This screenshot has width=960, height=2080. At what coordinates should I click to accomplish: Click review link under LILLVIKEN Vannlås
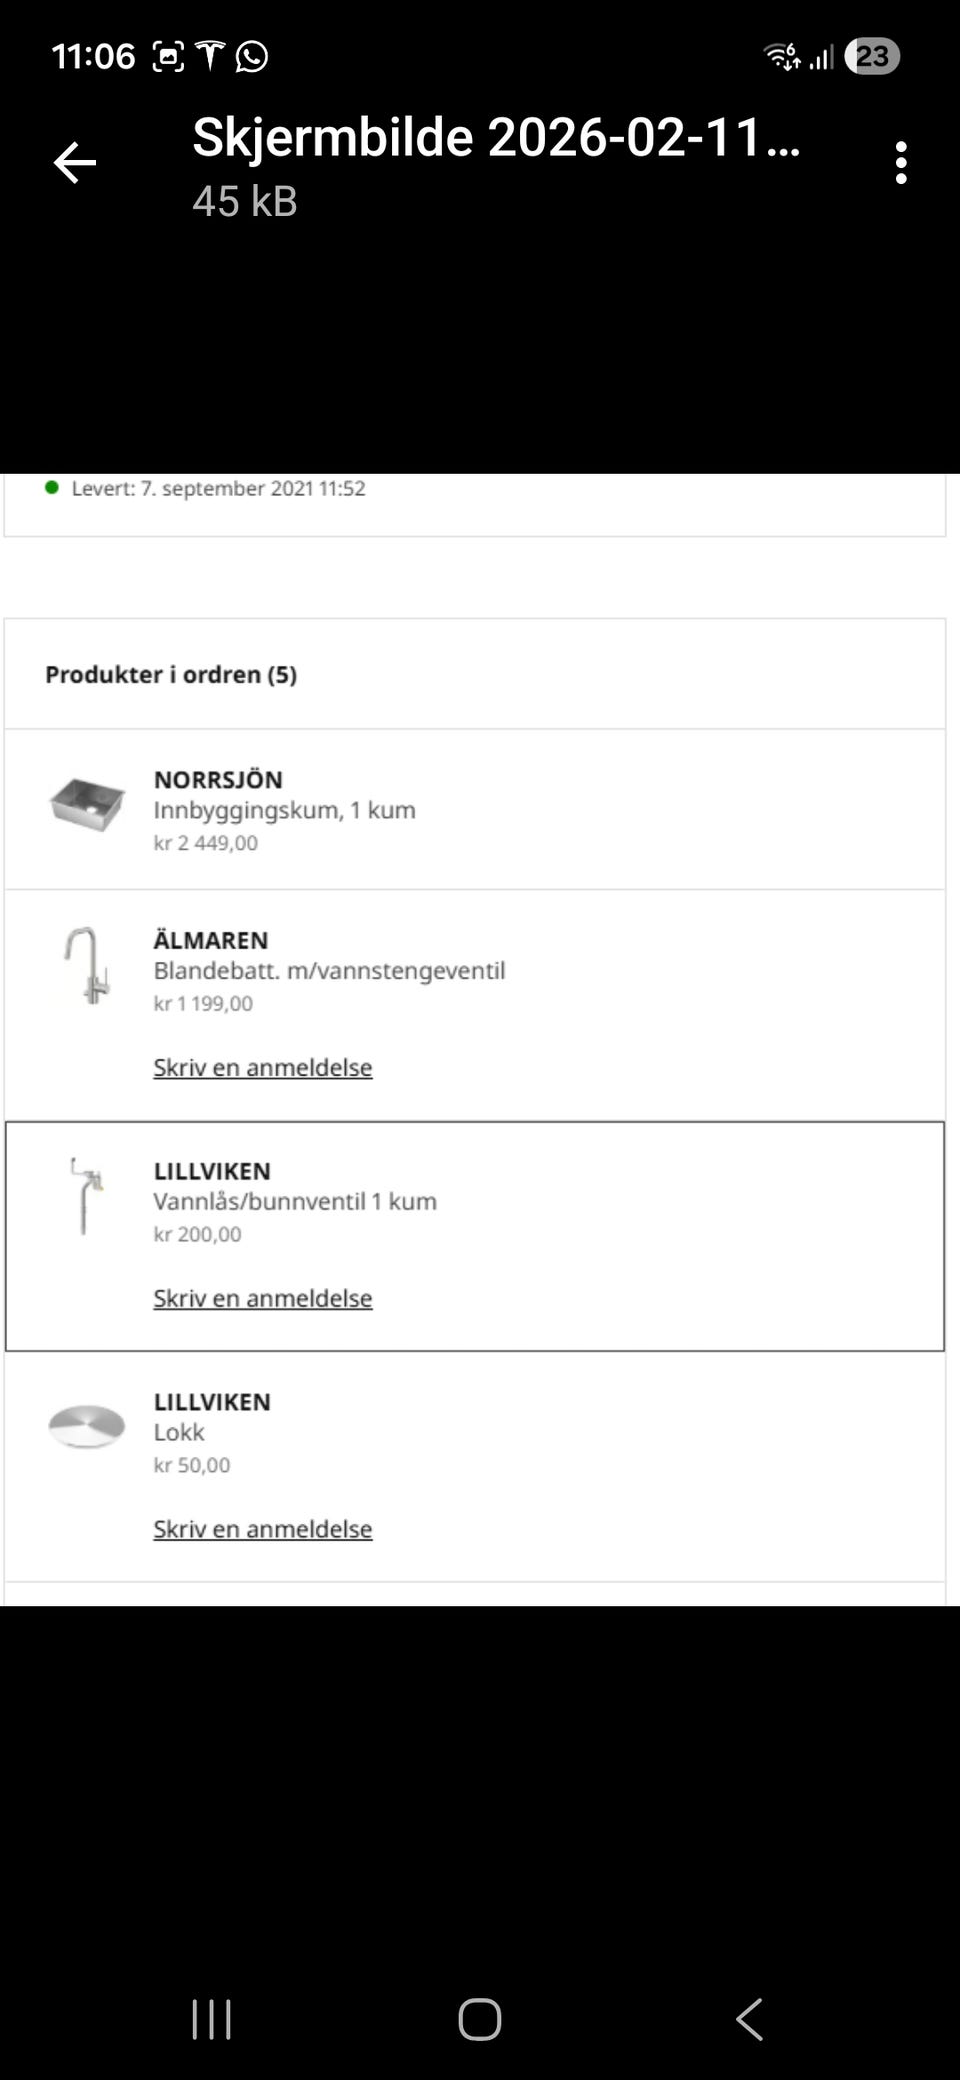(x=262, y=1298)
